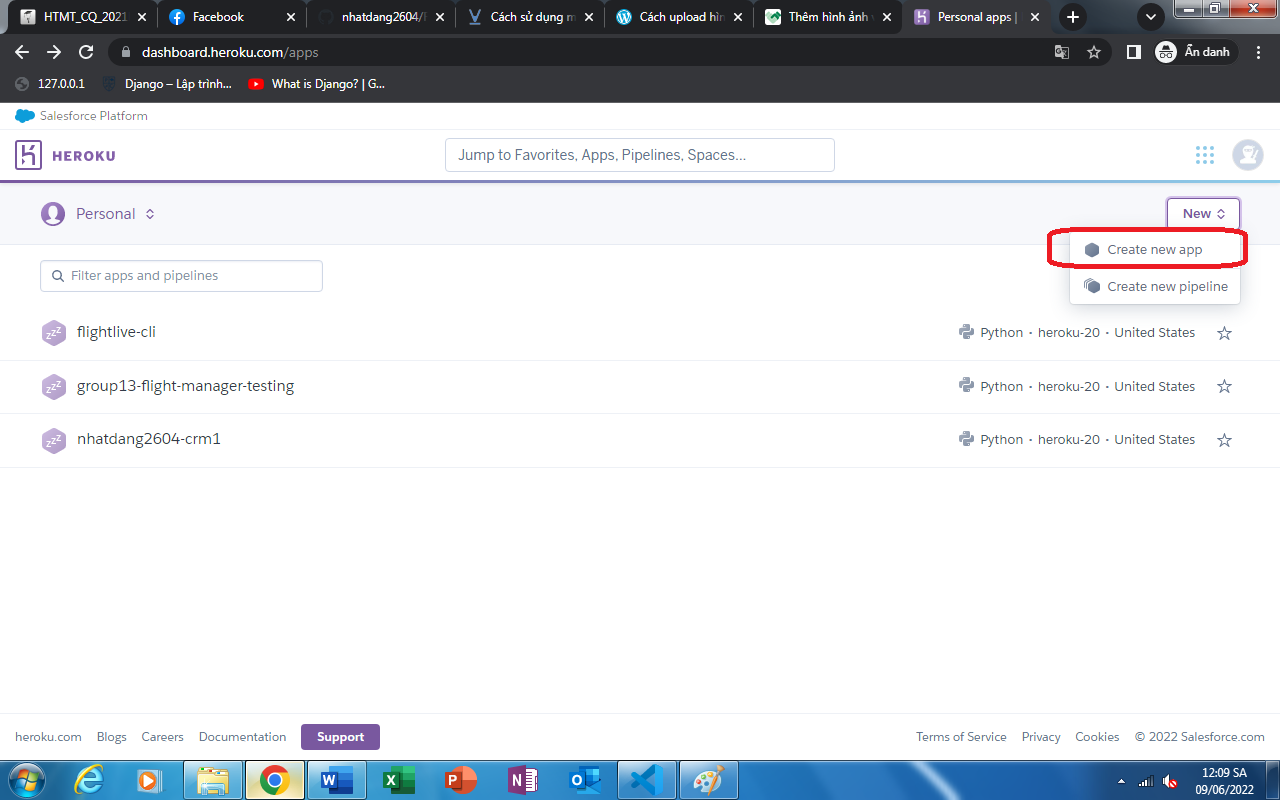The width and height of the screenshot is (1280, 800).
Task: Open Paint from the taskbar
Action: 709,780
